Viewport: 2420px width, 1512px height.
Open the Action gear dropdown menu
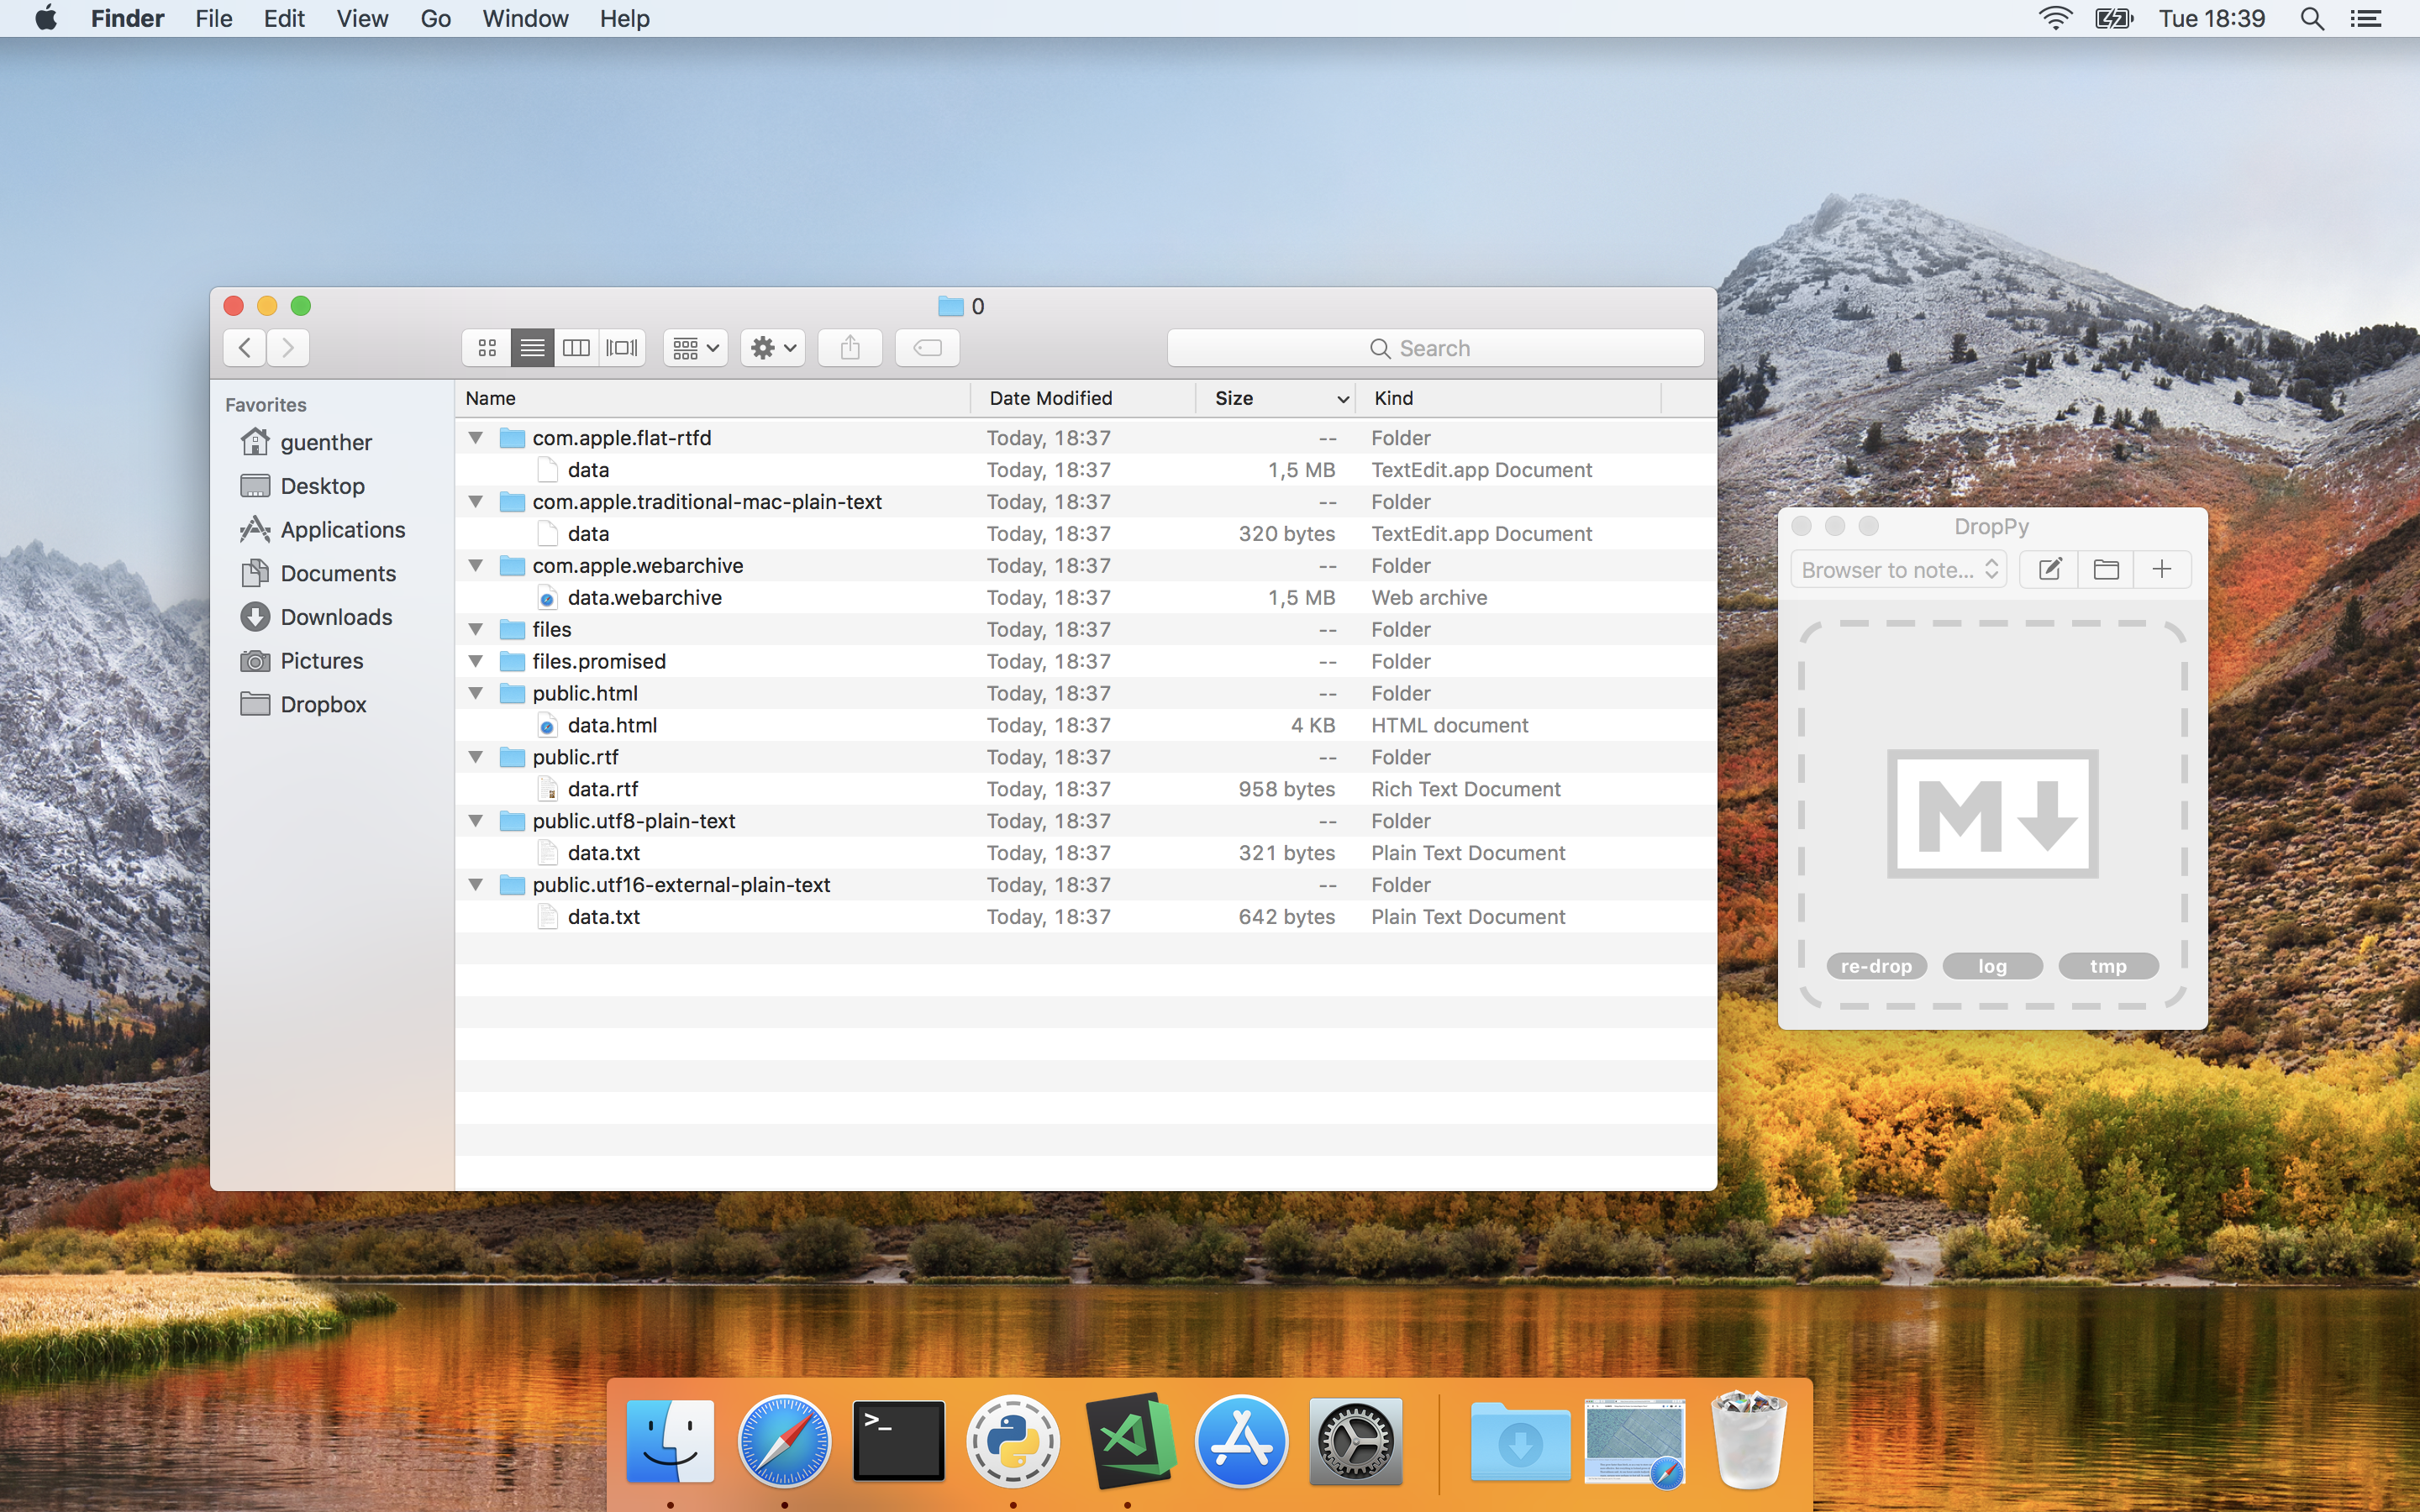[773, 348]
